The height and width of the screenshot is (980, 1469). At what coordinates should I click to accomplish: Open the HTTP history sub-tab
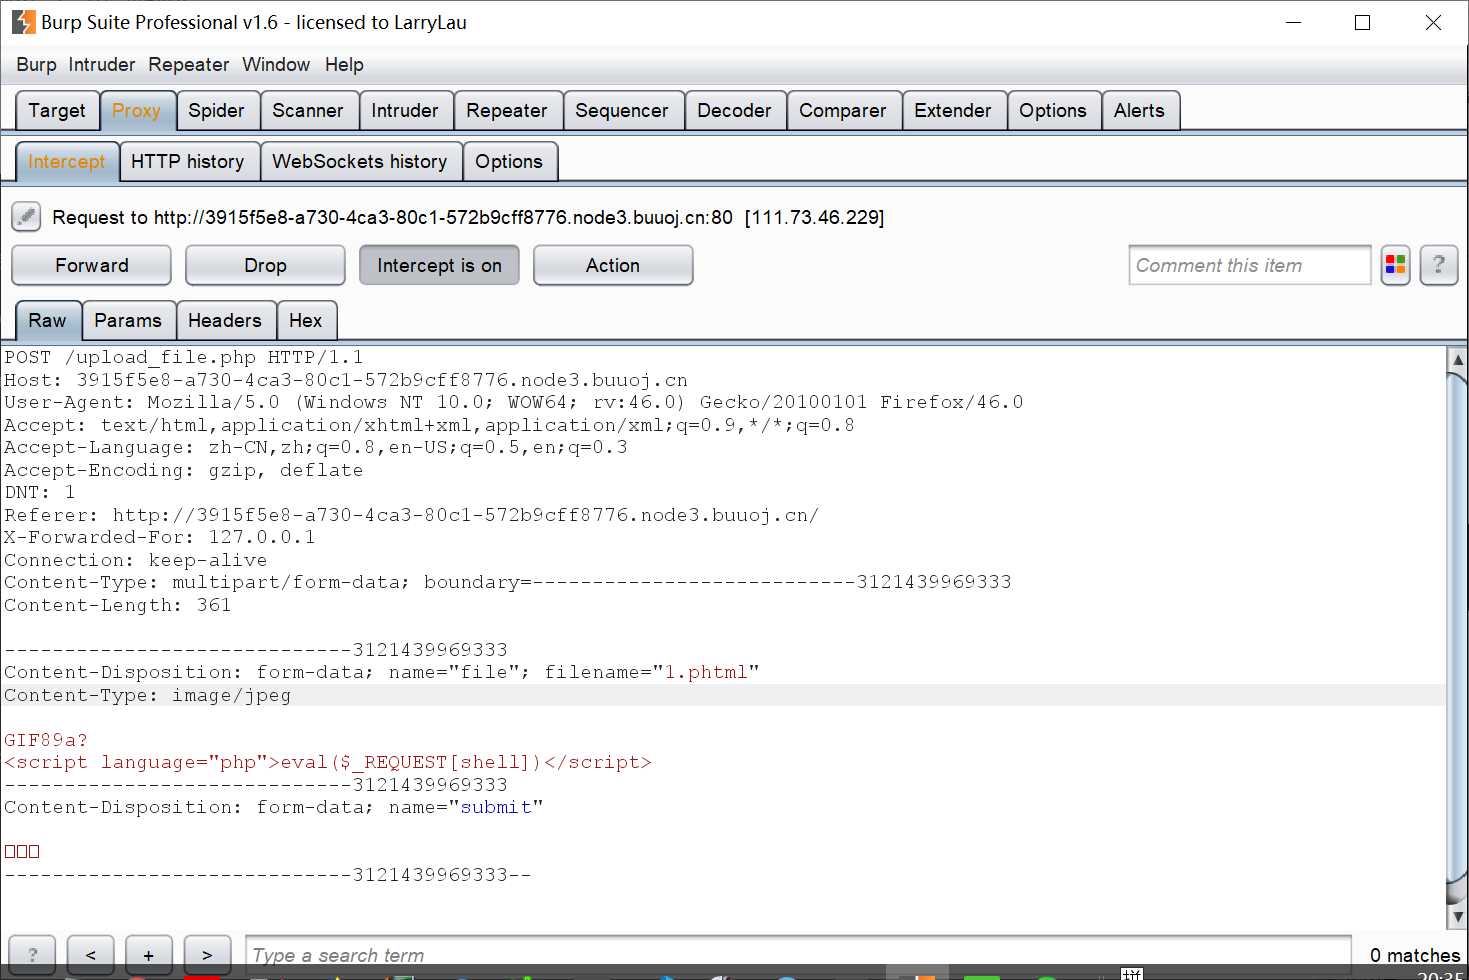pos(188,161)
